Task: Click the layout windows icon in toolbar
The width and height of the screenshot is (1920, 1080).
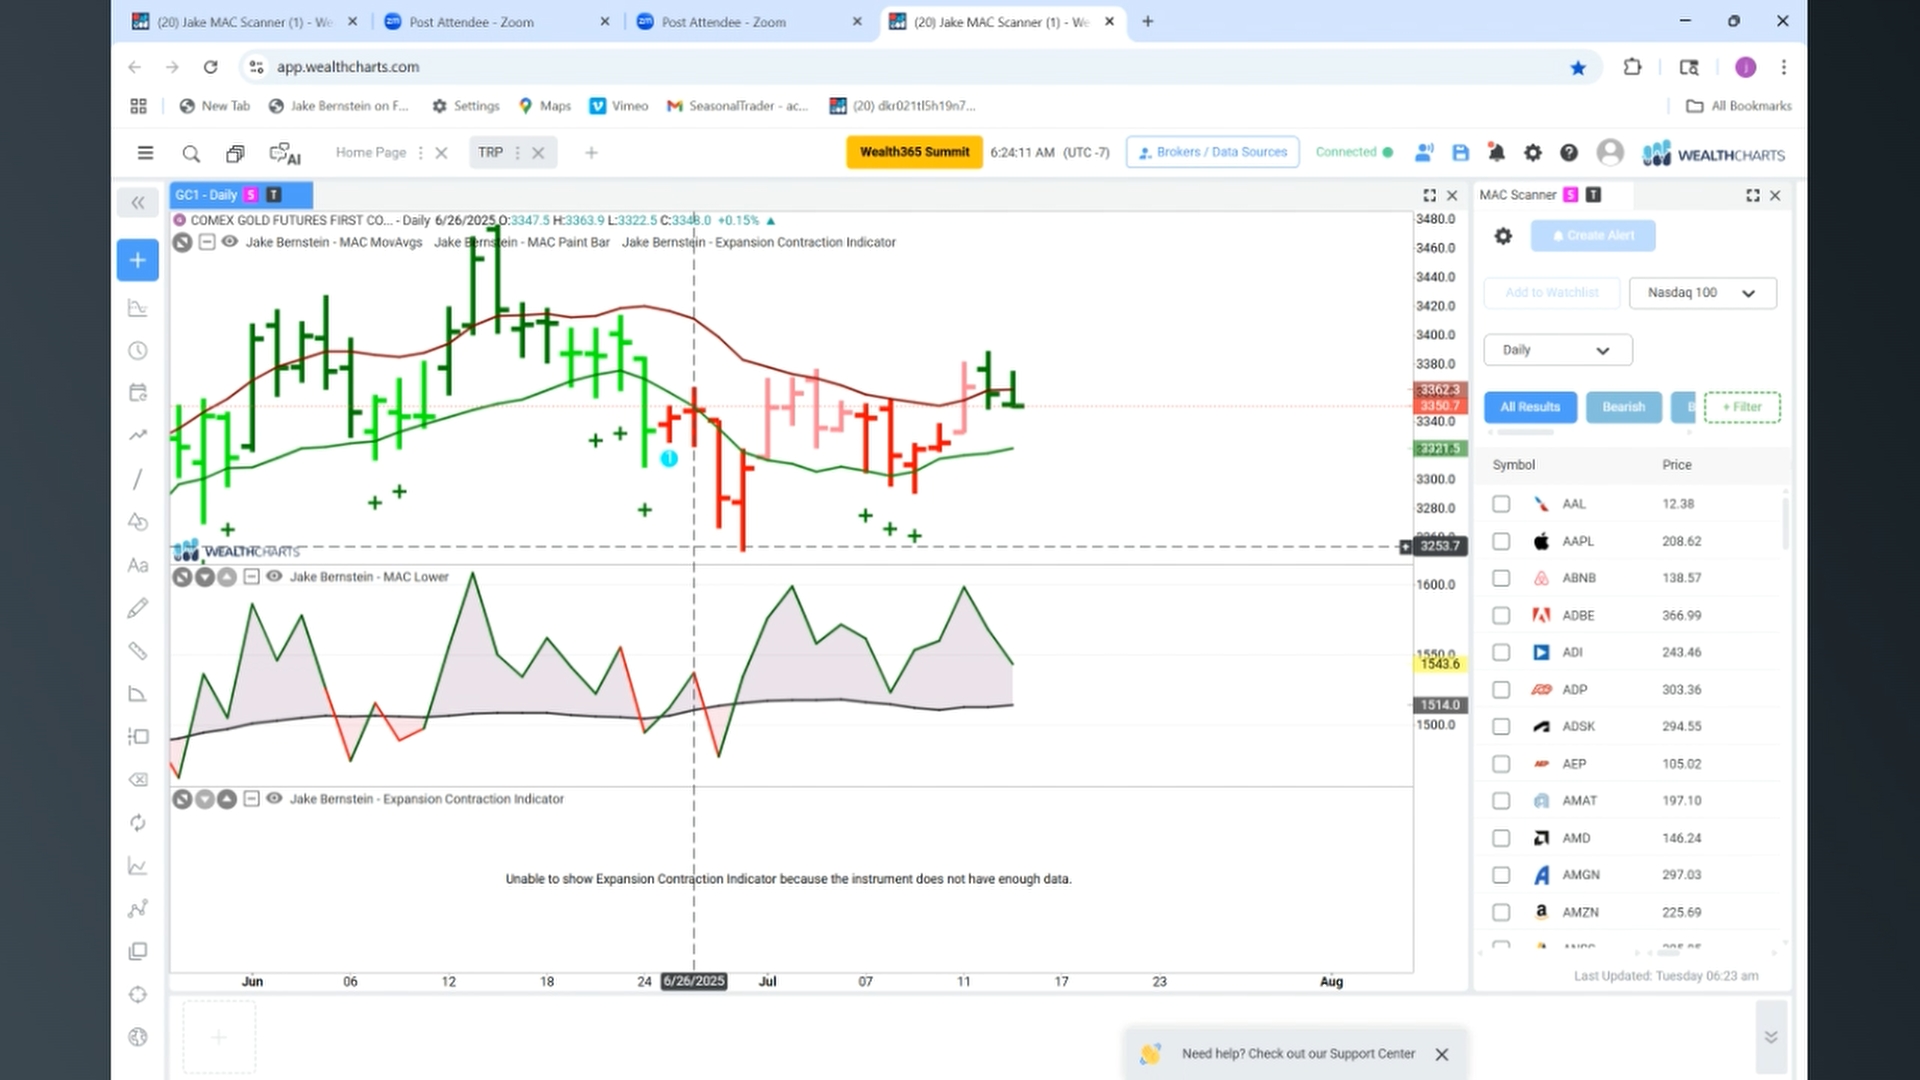Action: point(235,153)
